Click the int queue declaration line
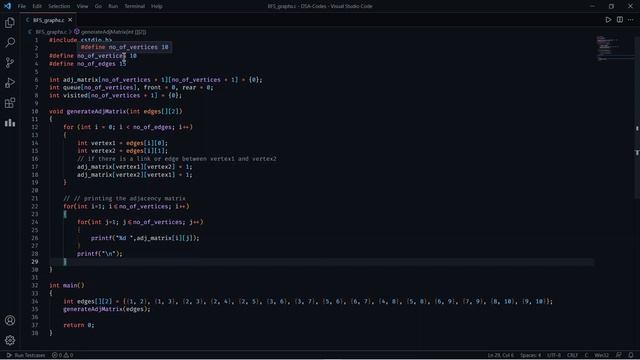The image size is (640, 360). point(131,87)
